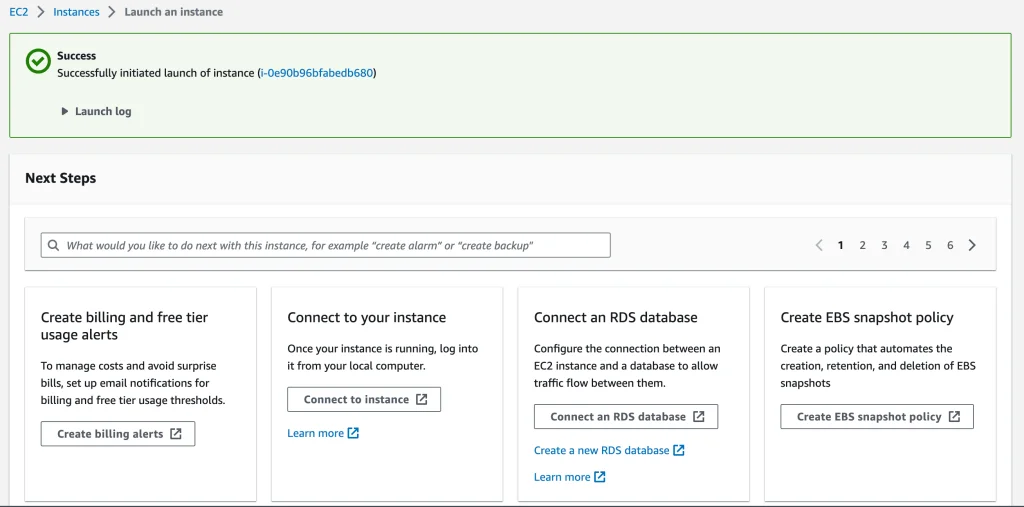Select page 2 in pagination

pos(862,245)
